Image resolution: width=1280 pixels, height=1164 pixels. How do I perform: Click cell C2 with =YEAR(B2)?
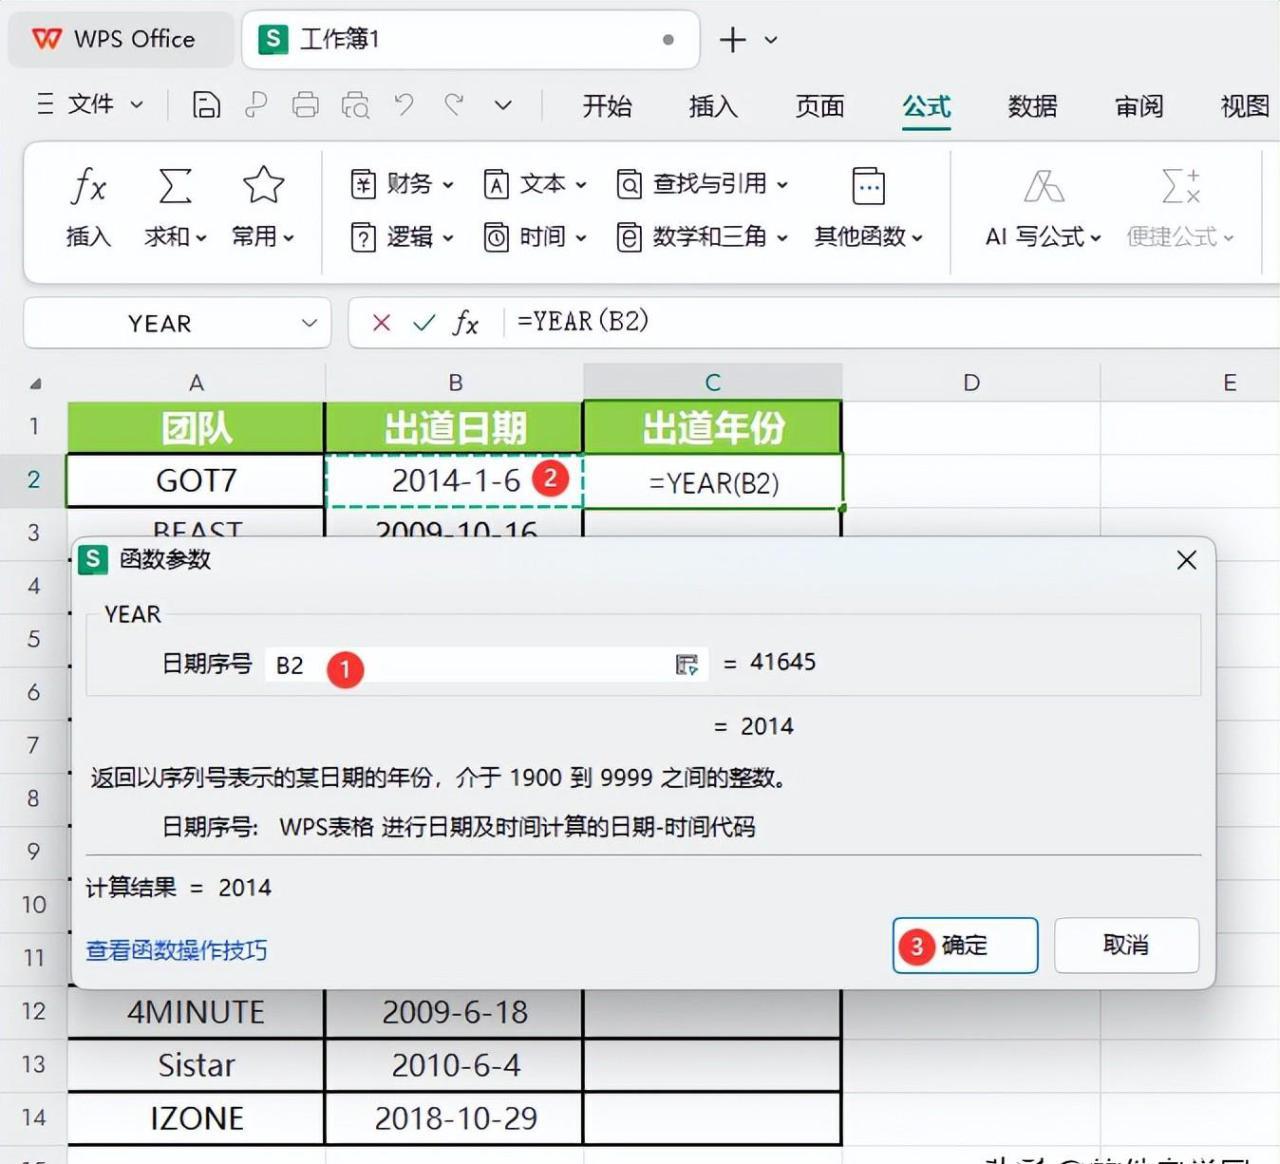pos(713,483)
